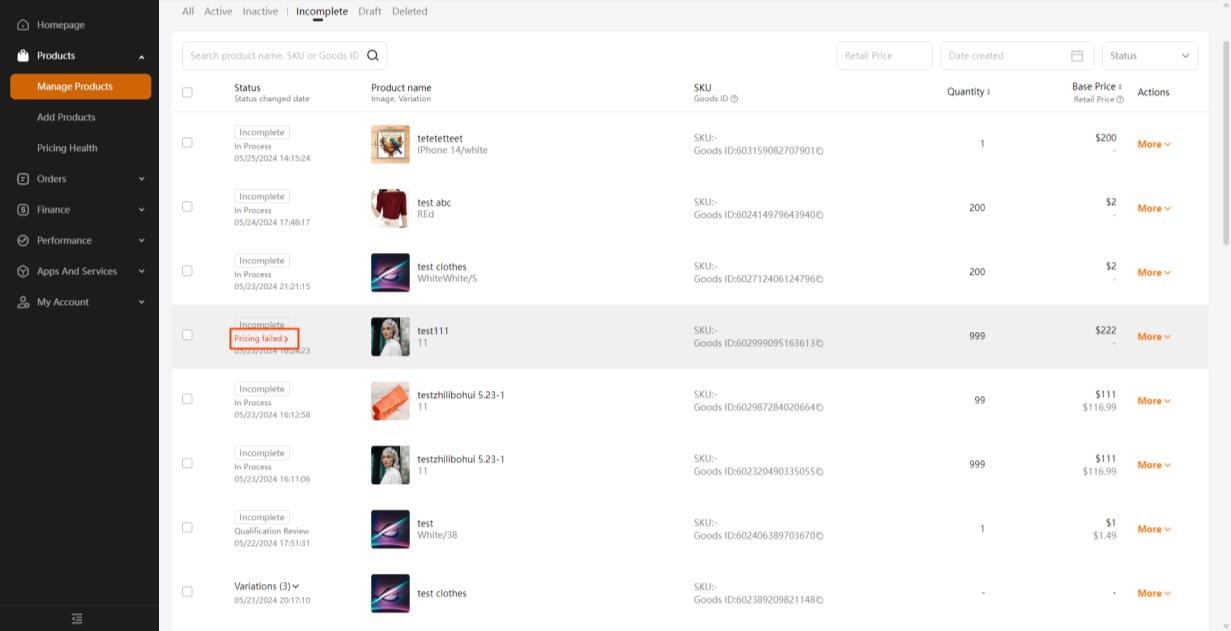Check the select-all checkbox in header

click(187, 92)
